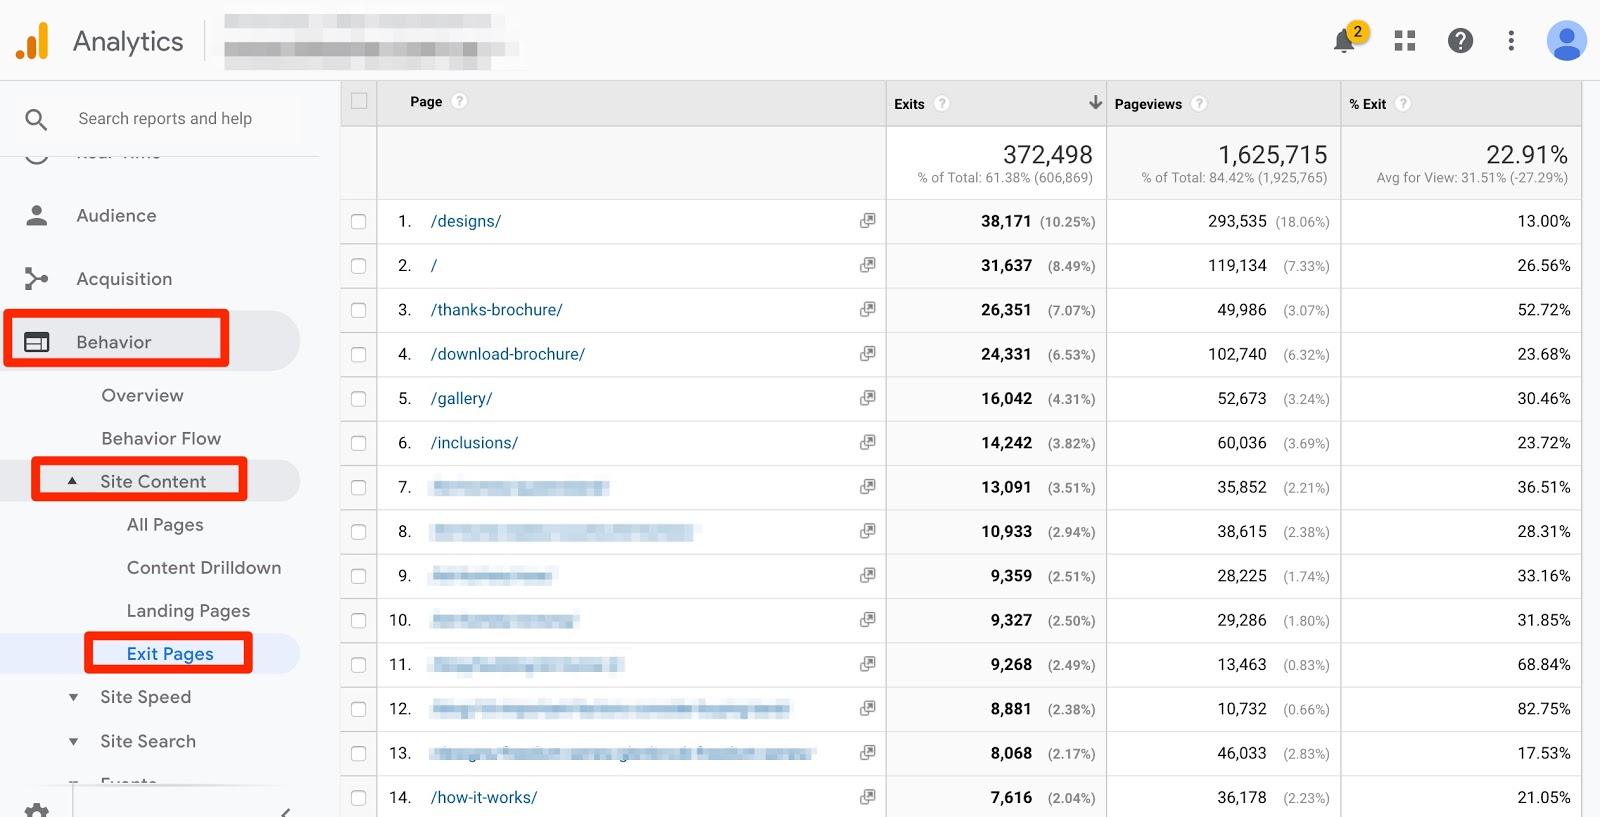This screenshot has width=1600, height=817.
Task: Open the Acquisition menu
Action: (x=124, y=279)
